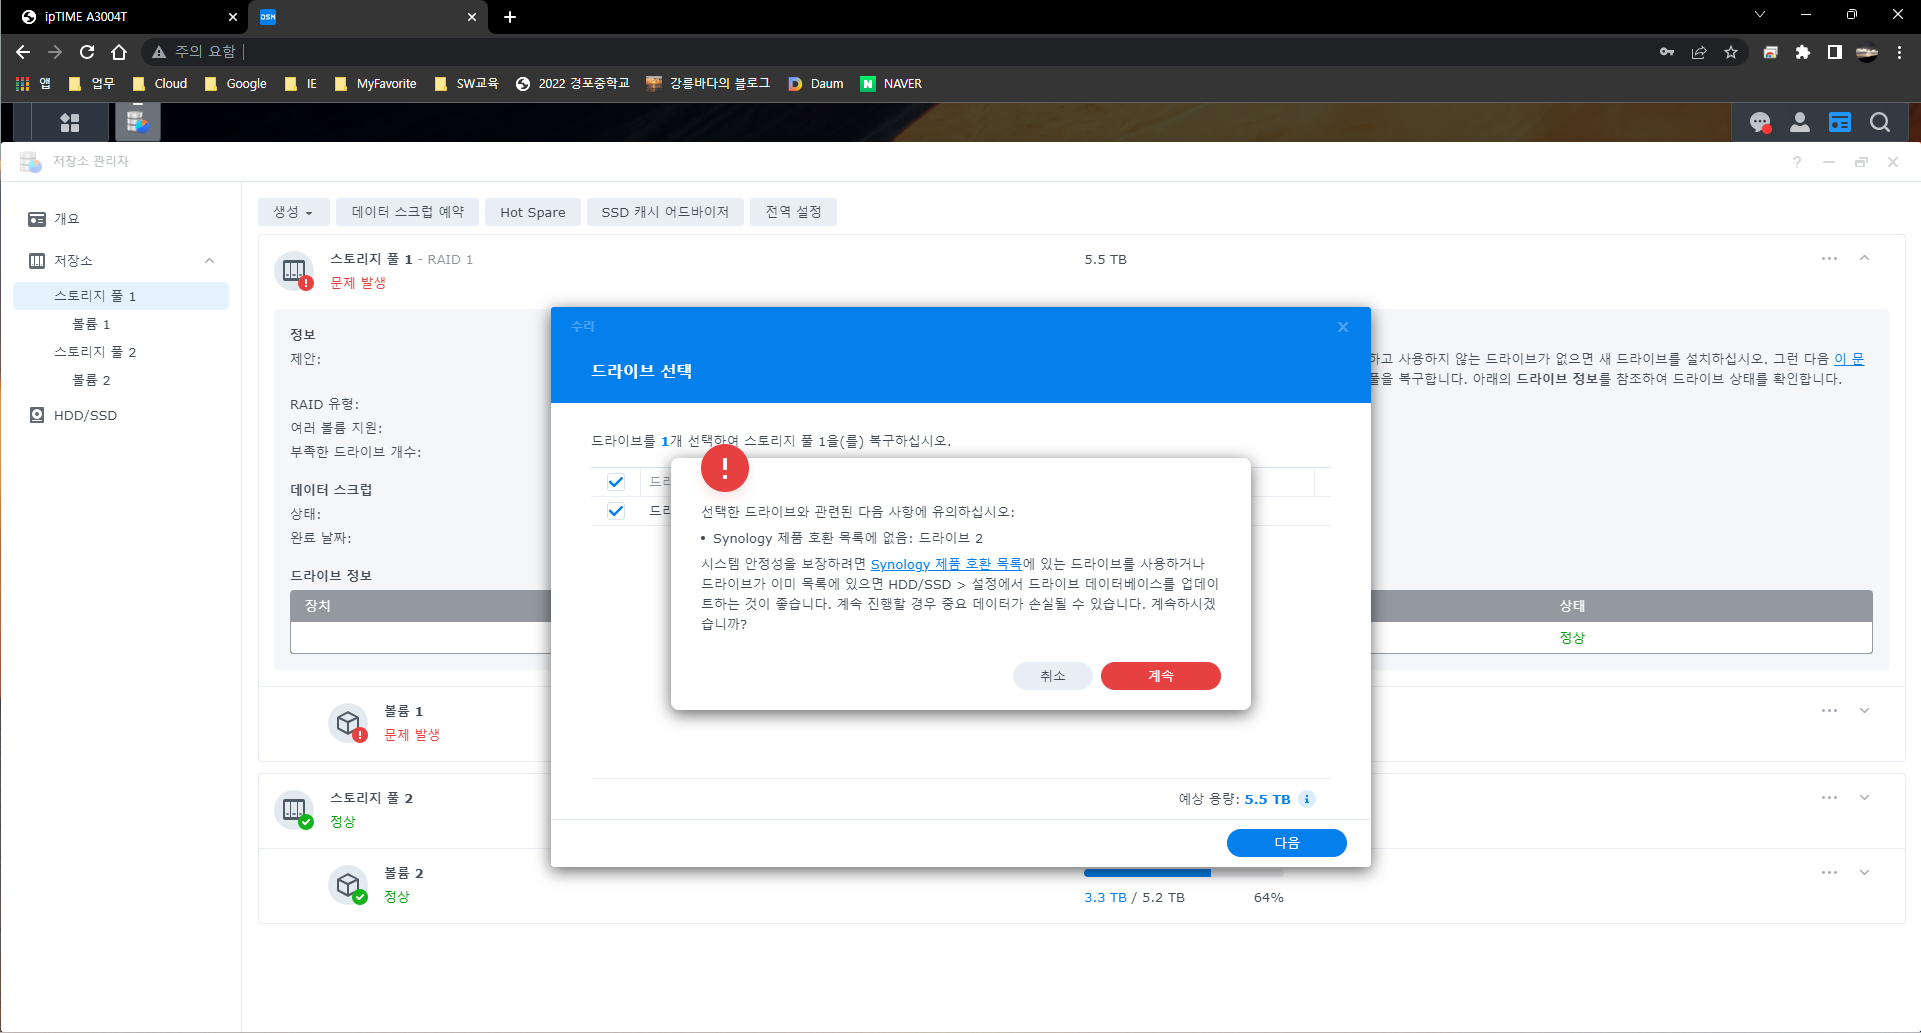Click Cancel (취소) in the warning dialog
The height and width of the screenshot is (1033, 1921).
tap(1052, 676)
